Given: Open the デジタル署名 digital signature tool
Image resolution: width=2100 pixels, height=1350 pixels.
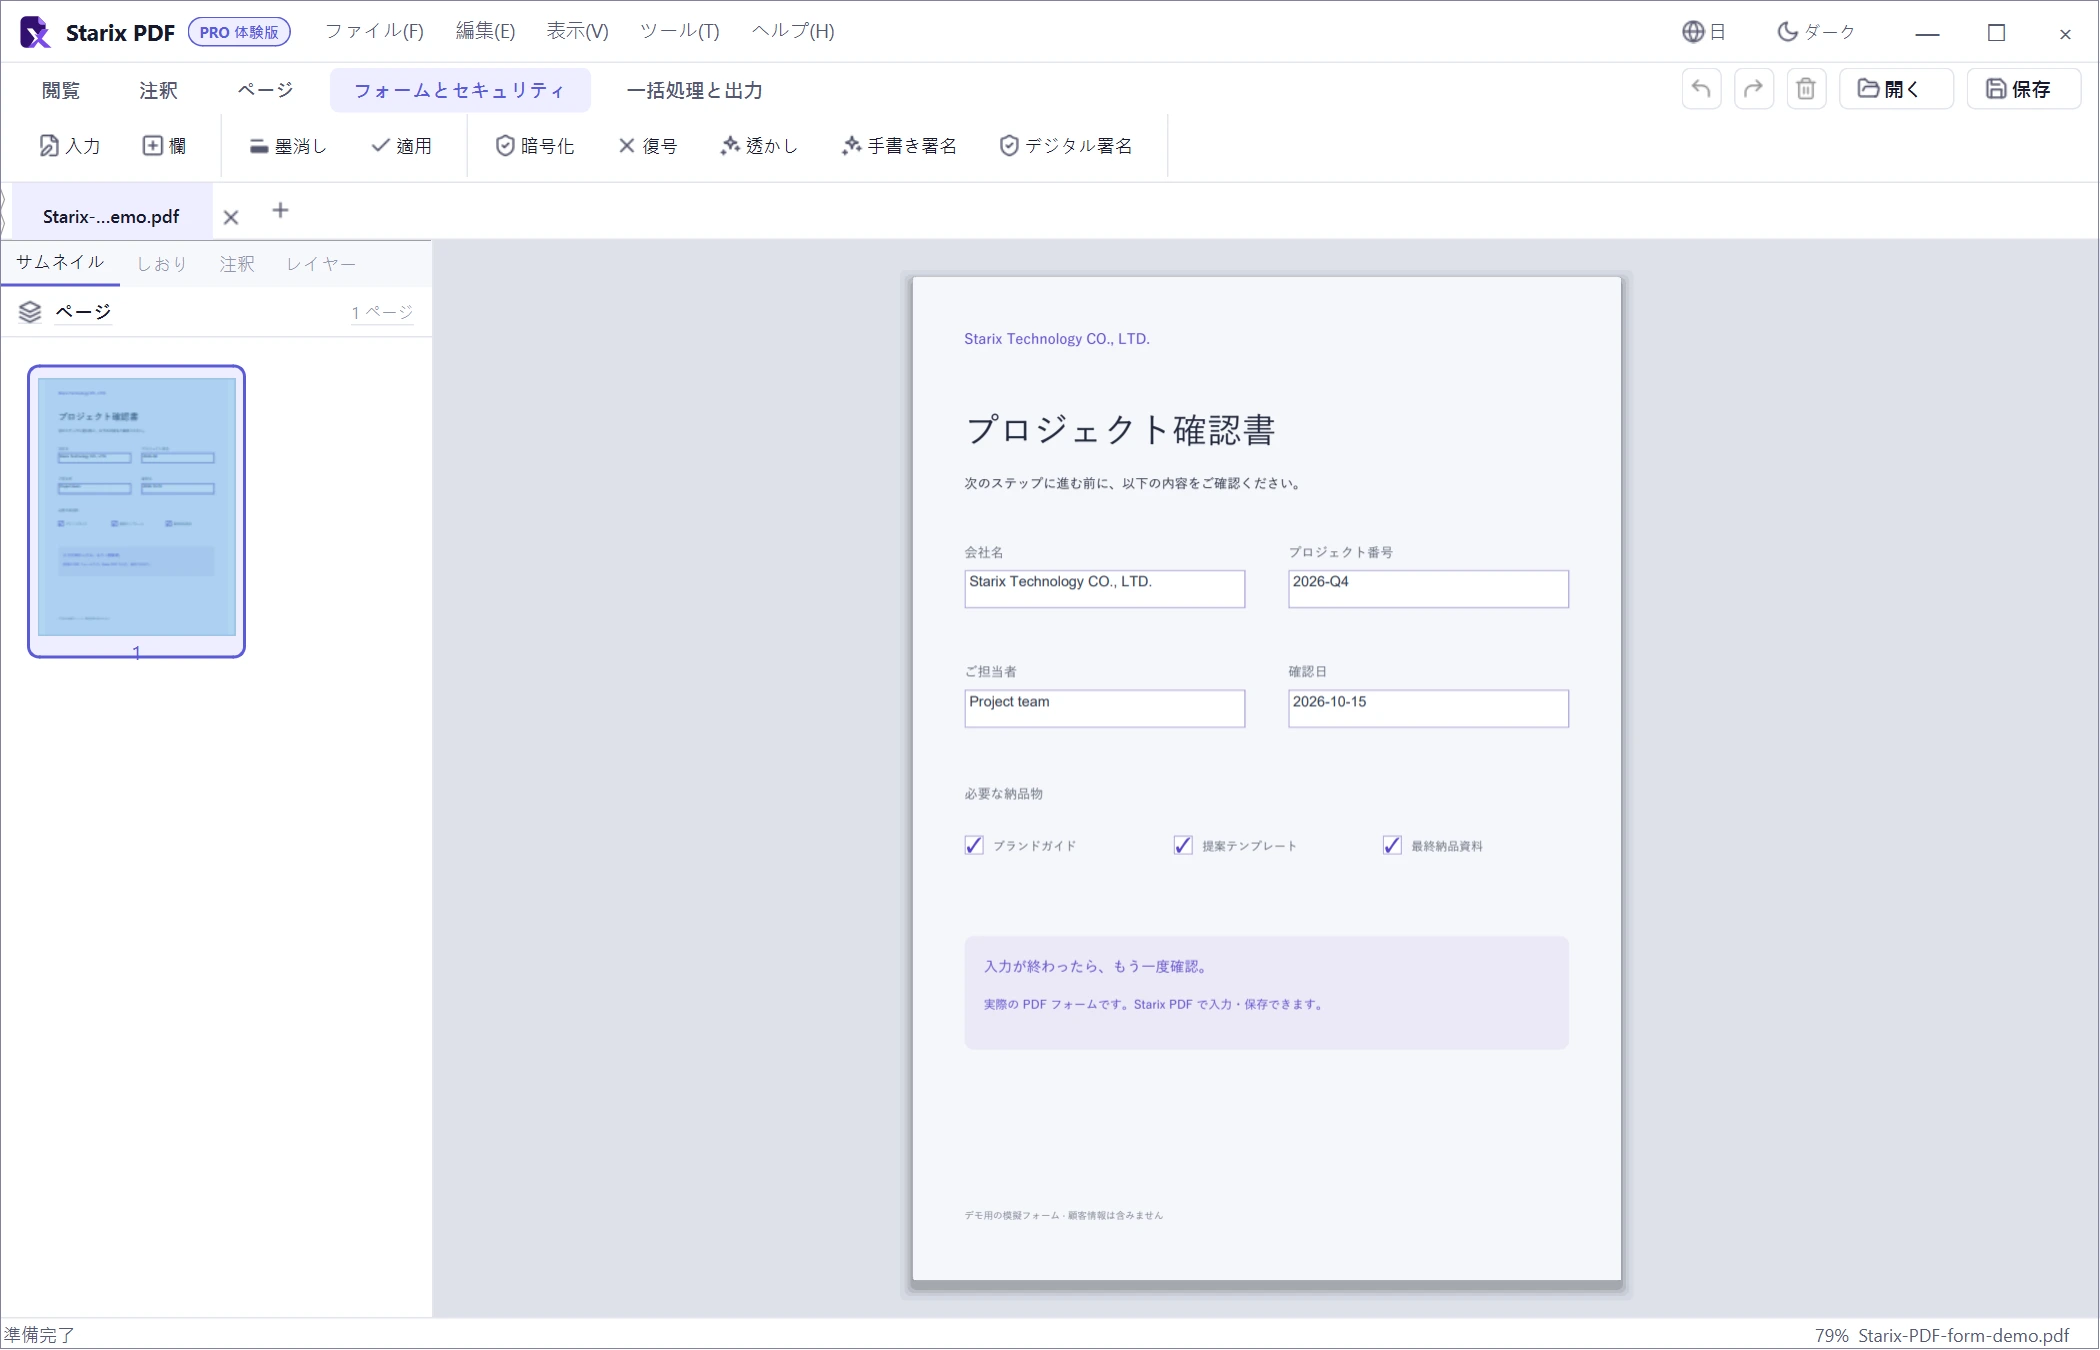Looking at the screenshot, I should click(1066, 146).
